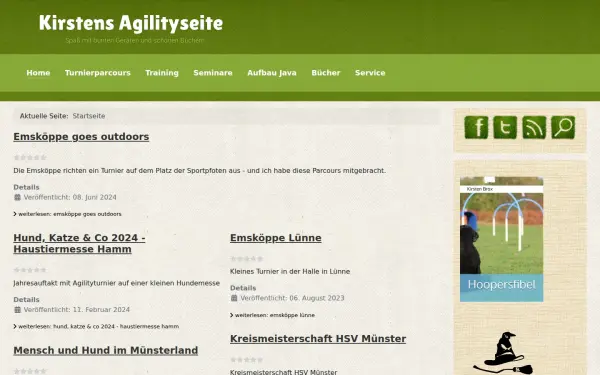Open the Service menu
Image resolution: width=600 pixels, height=375 pixels.
pos(370,73)
